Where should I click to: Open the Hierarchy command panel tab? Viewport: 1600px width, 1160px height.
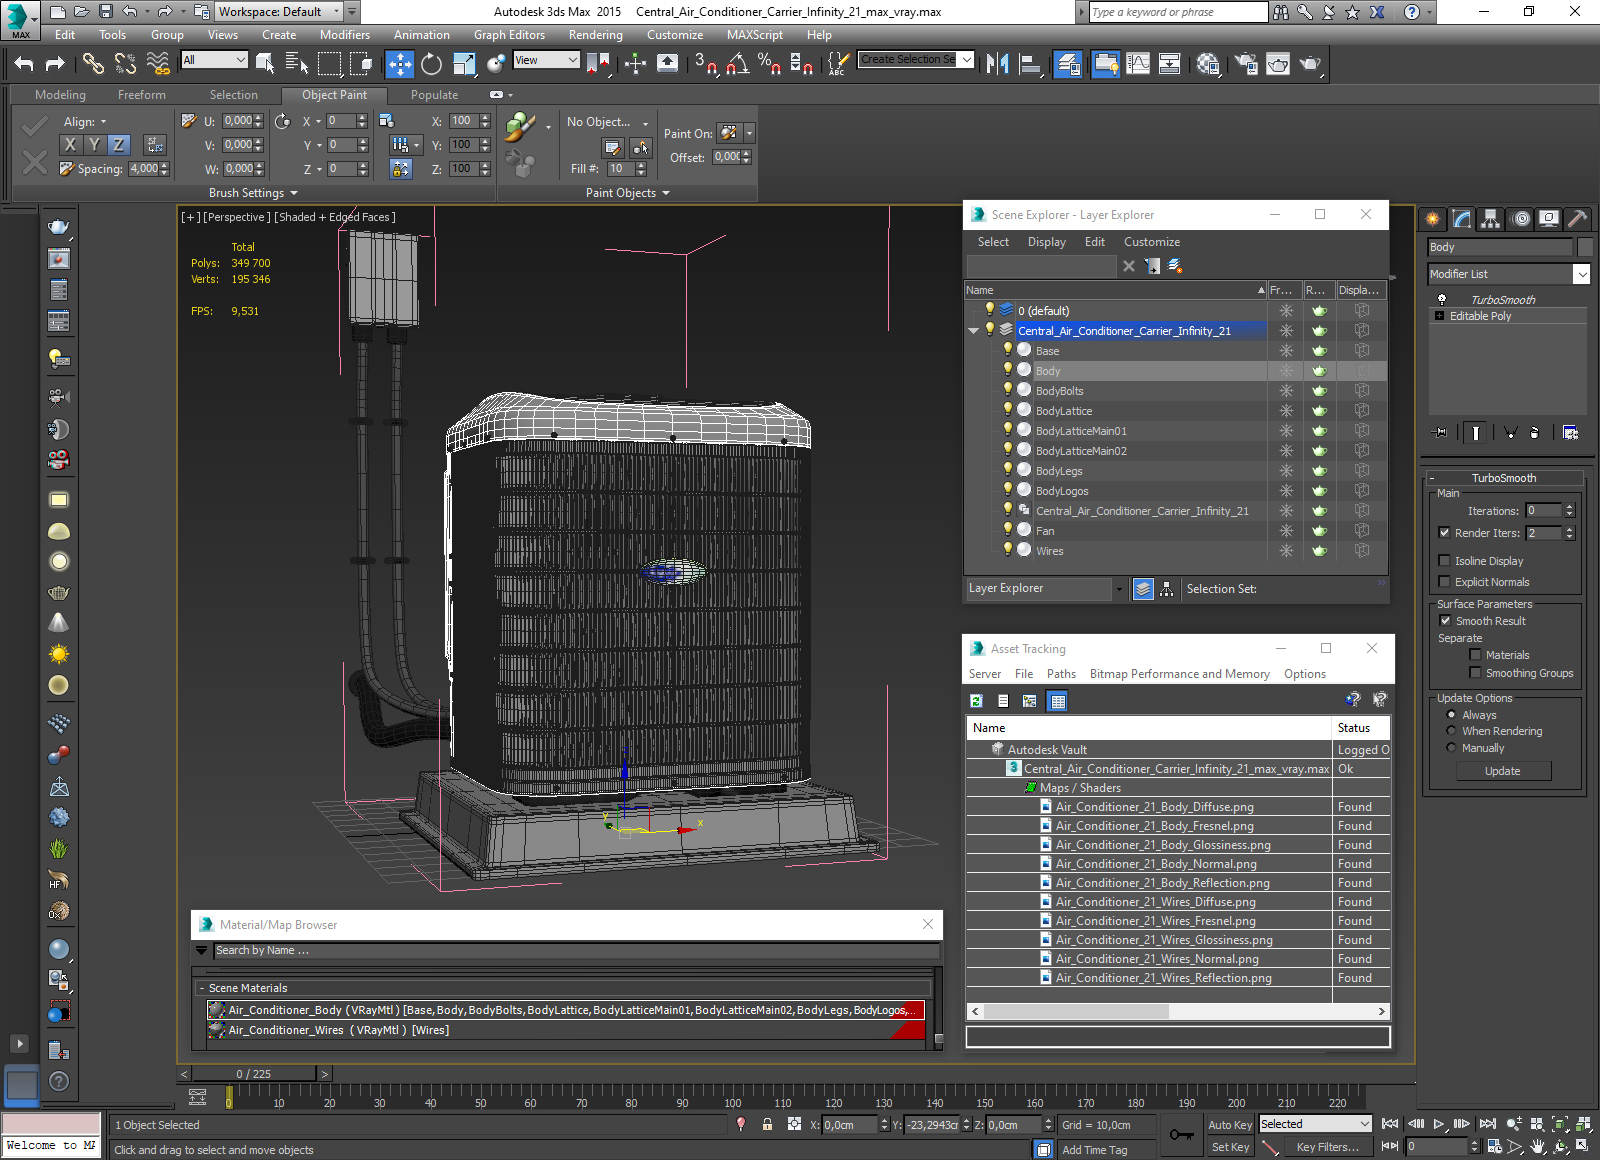pyautogui.click(x=1491, y=219)
